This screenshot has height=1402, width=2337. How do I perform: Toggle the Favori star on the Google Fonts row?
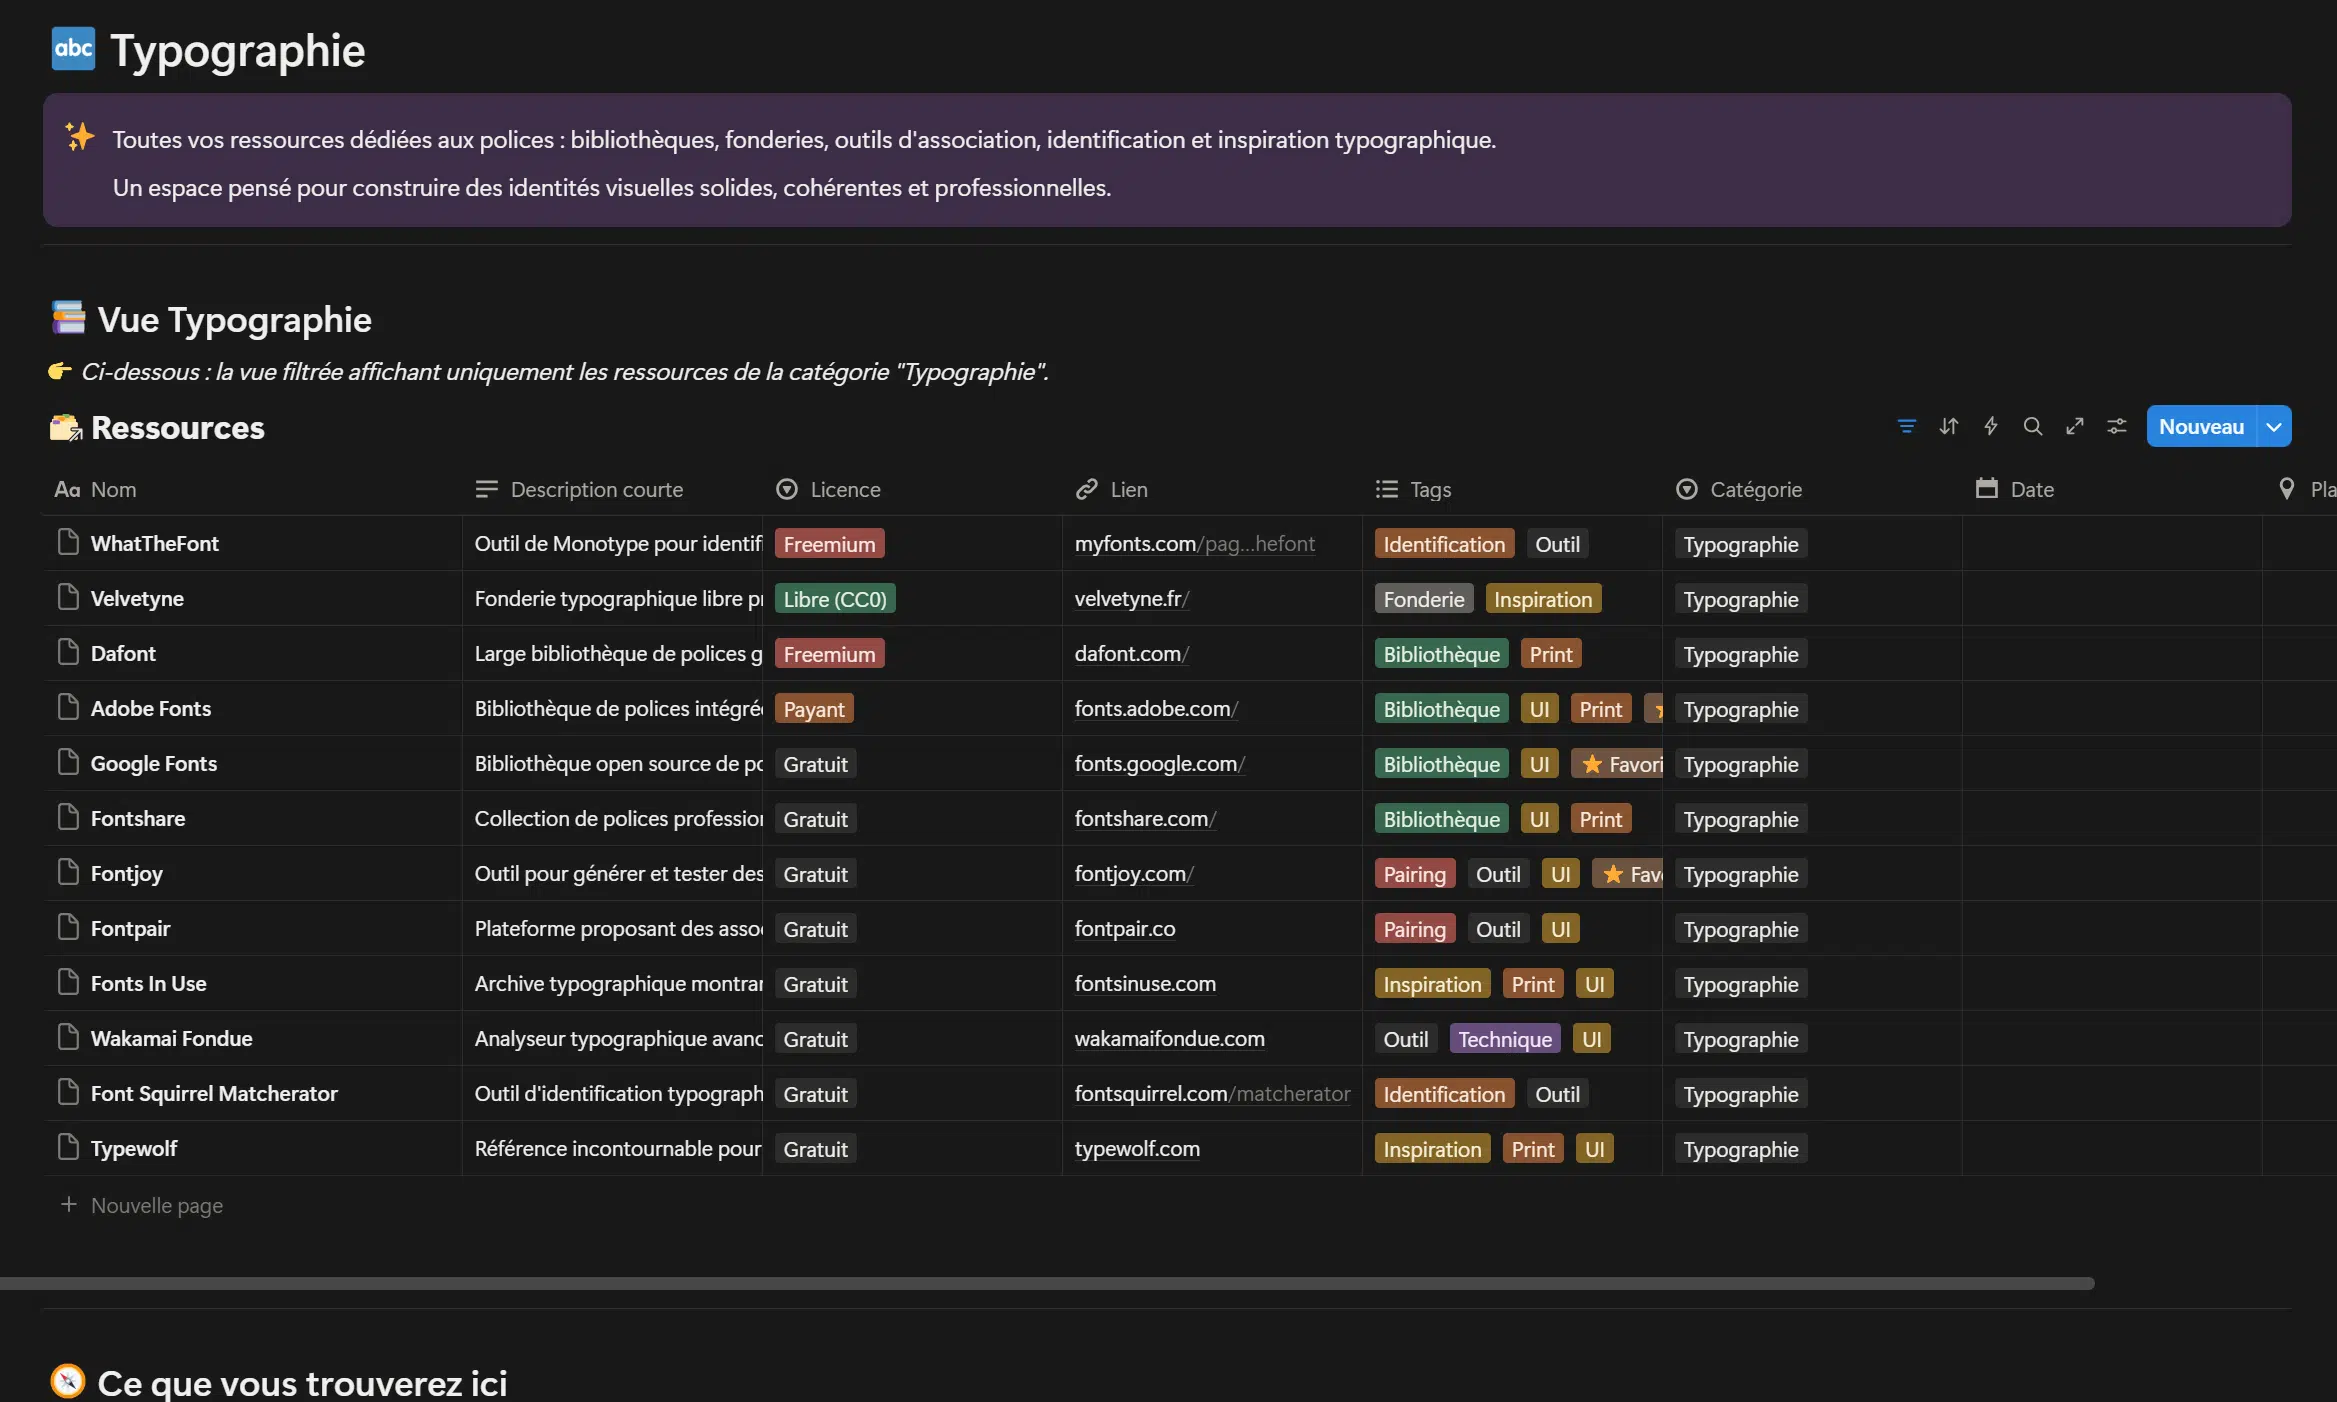1592,763
